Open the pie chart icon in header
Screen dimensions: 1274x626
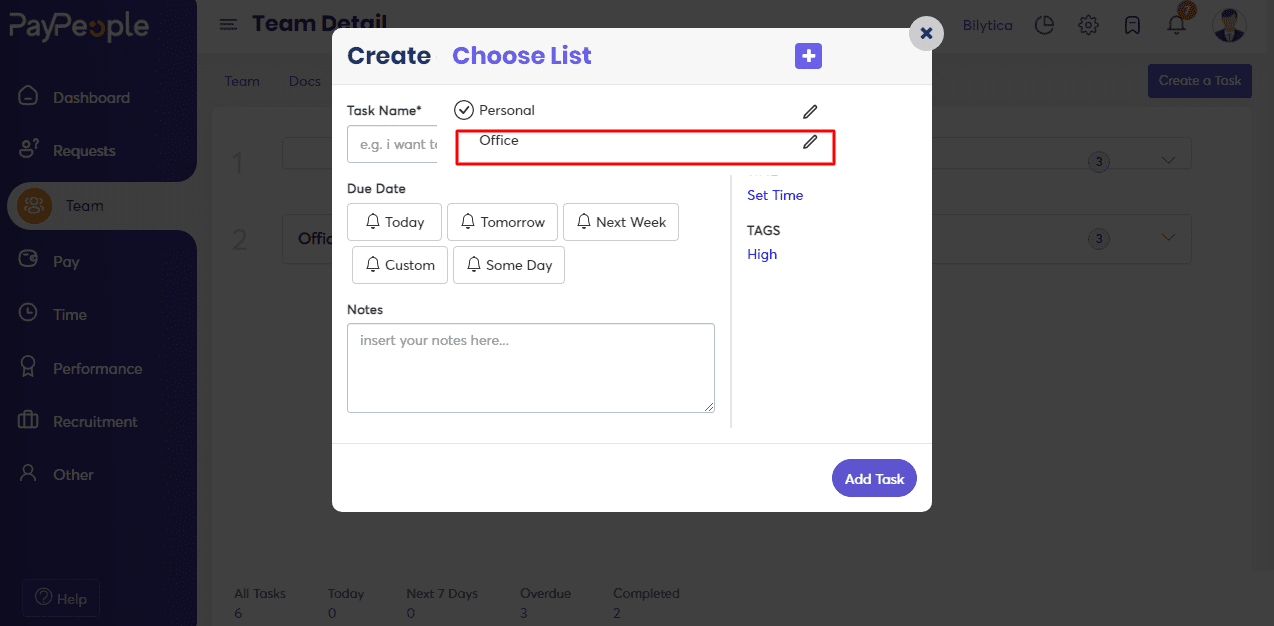tap(1044, 25)
